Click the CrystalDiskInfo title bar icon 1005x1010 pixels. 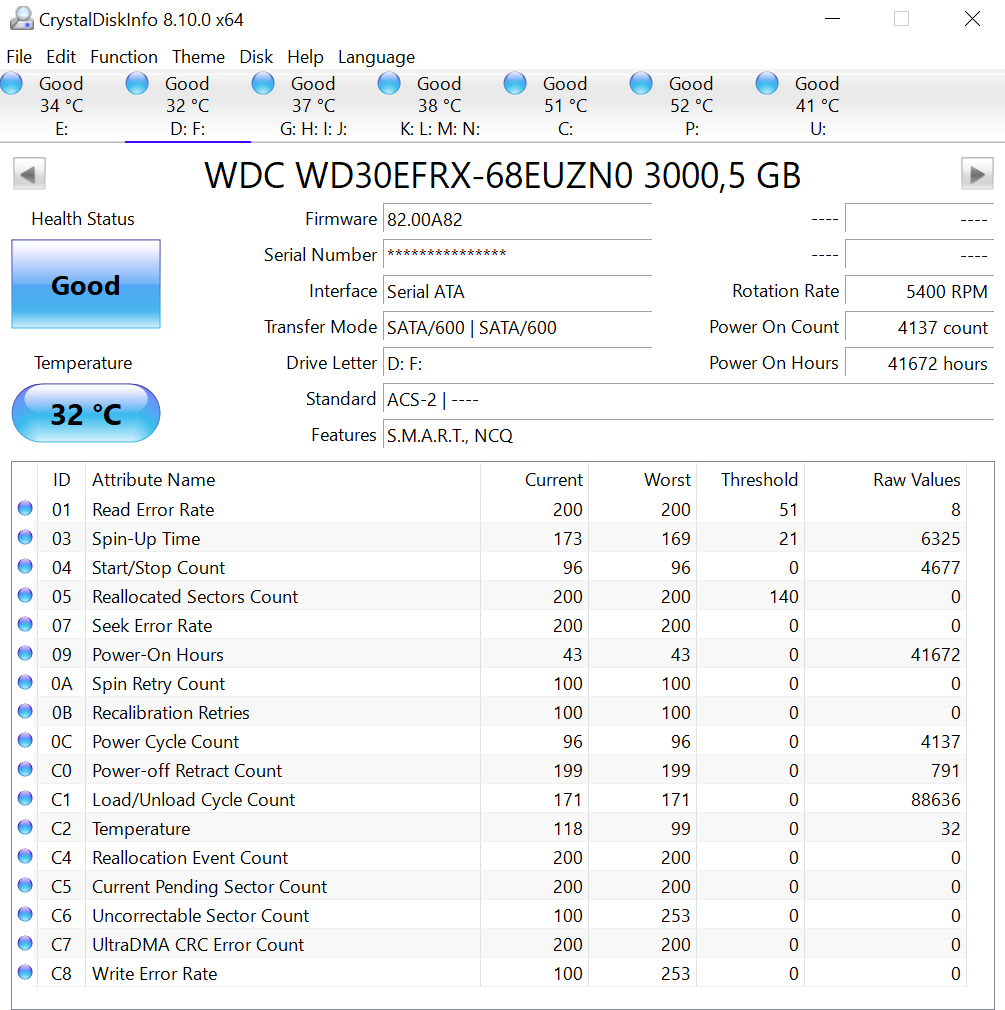pos(21,19)
